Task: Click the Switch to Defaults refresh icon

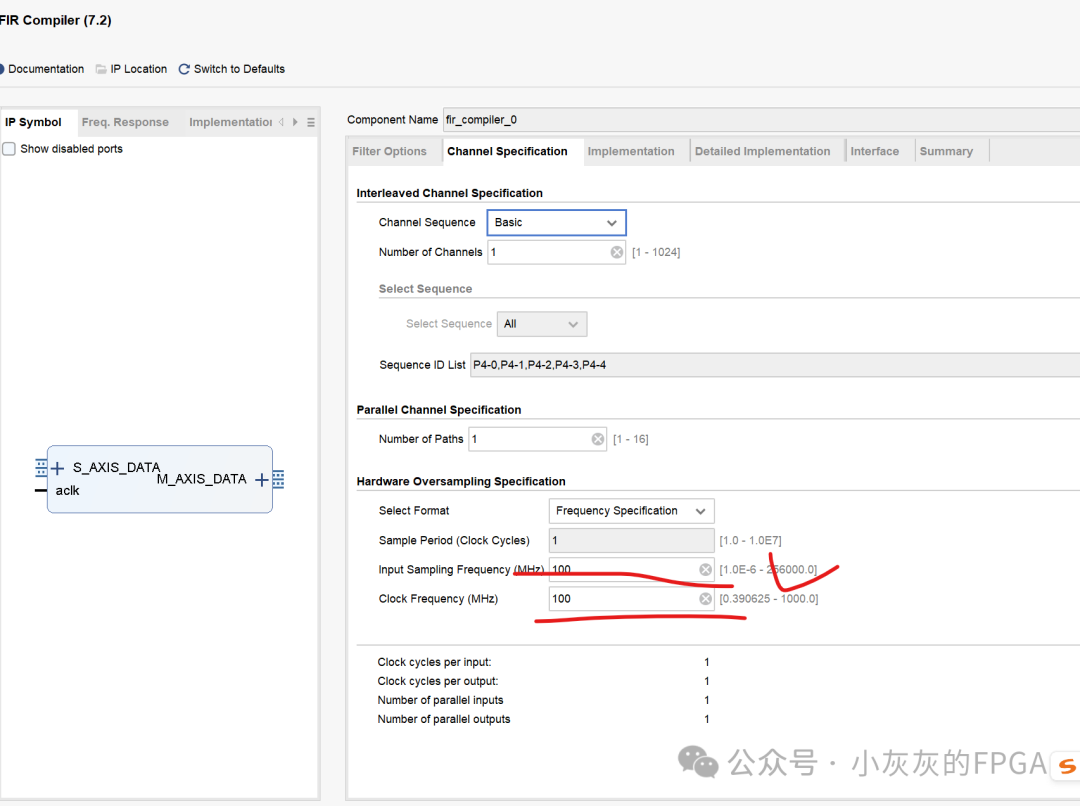Action: 184,69
